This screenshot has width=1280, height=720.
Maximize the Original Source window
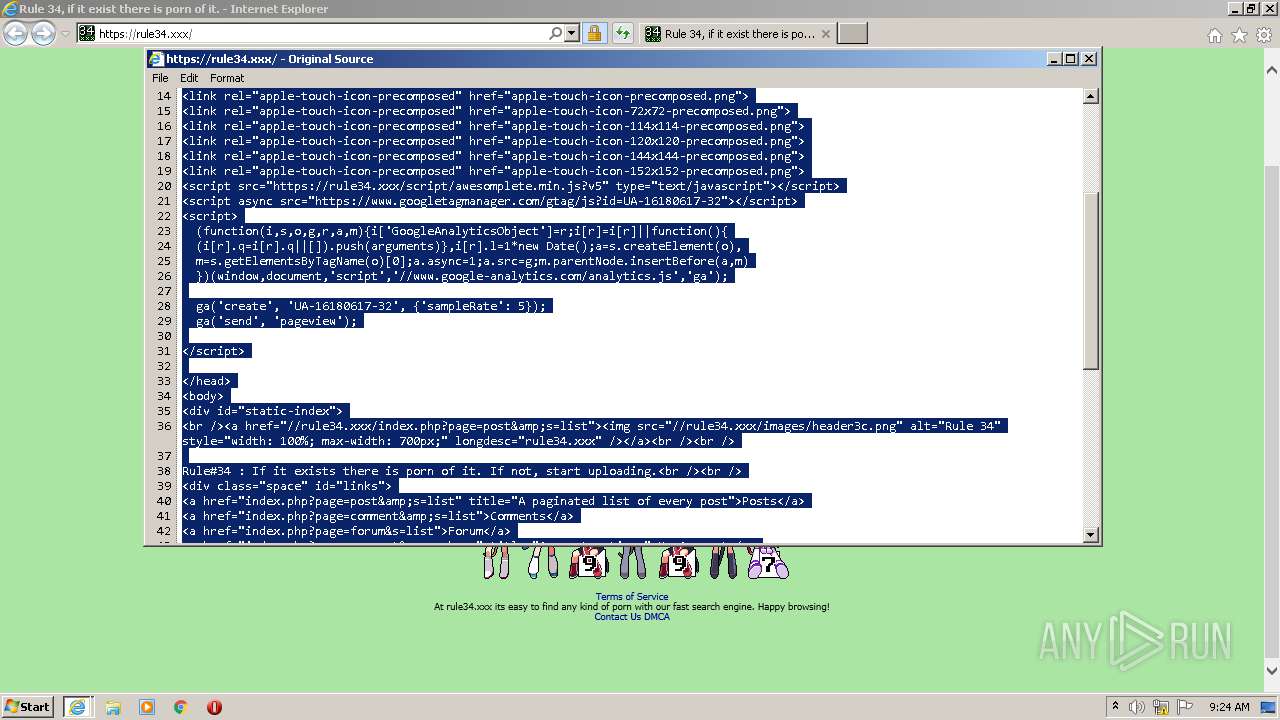click(1071, 59)
